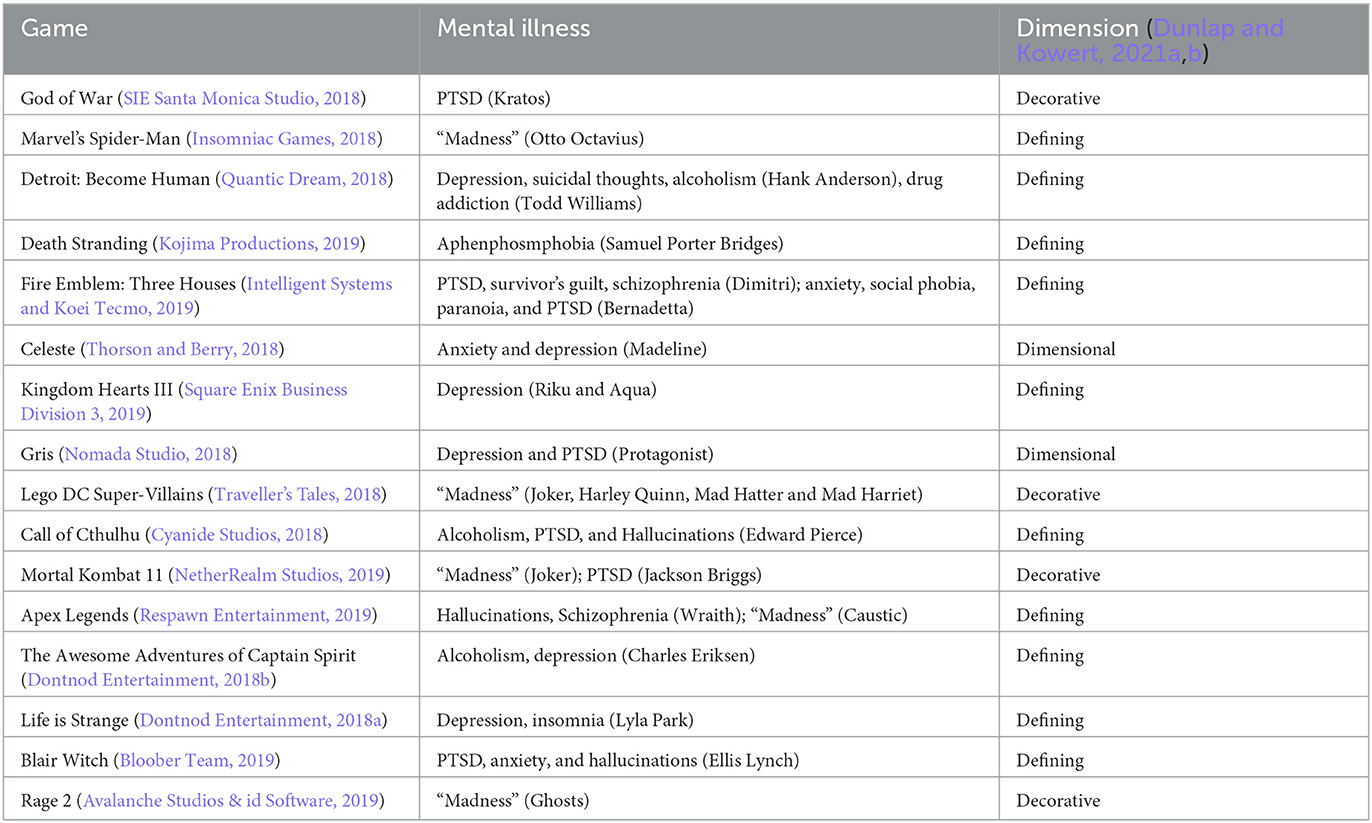Click 'Defining' in the Marvel's Spider-Man row
Screen dimensions: 1372x823
[x=1050, y=139]
